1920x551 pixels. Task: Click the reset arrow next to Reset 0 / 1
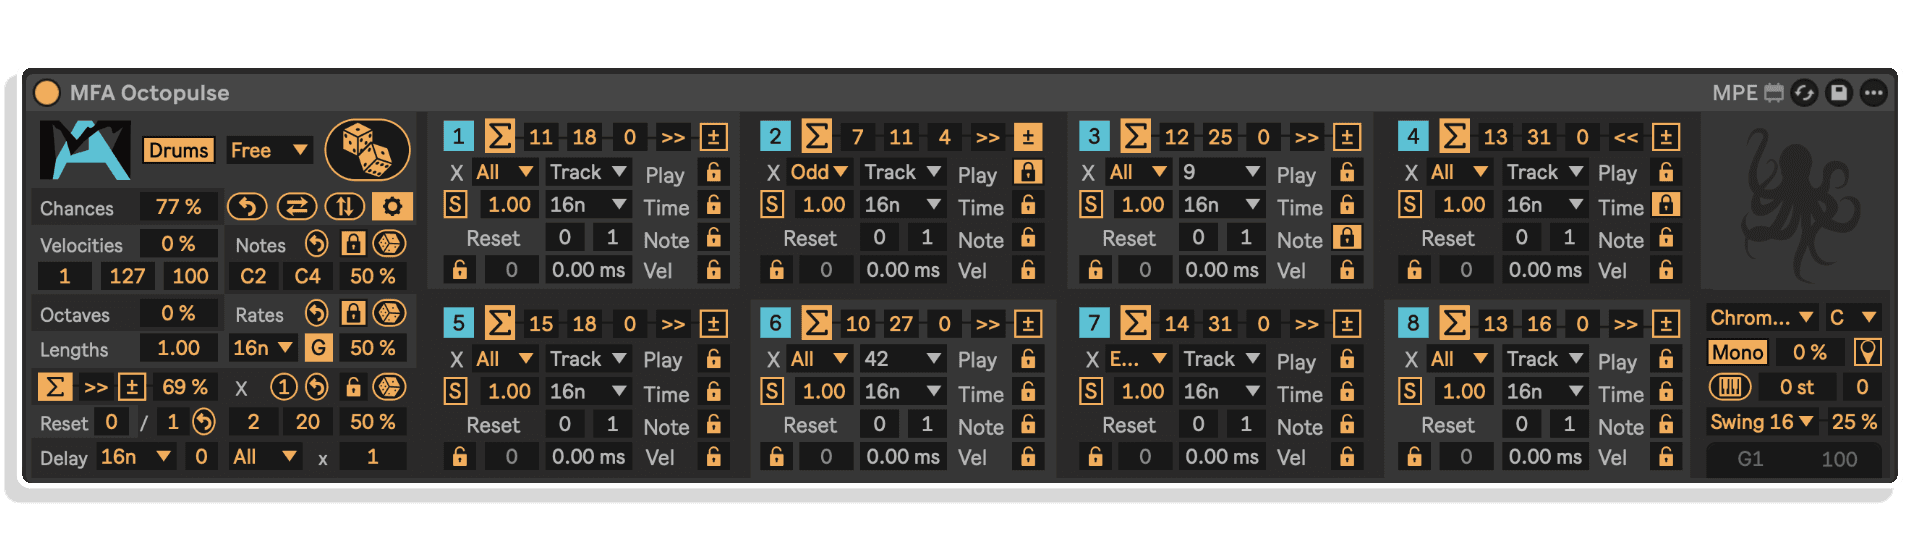[204, 422]
